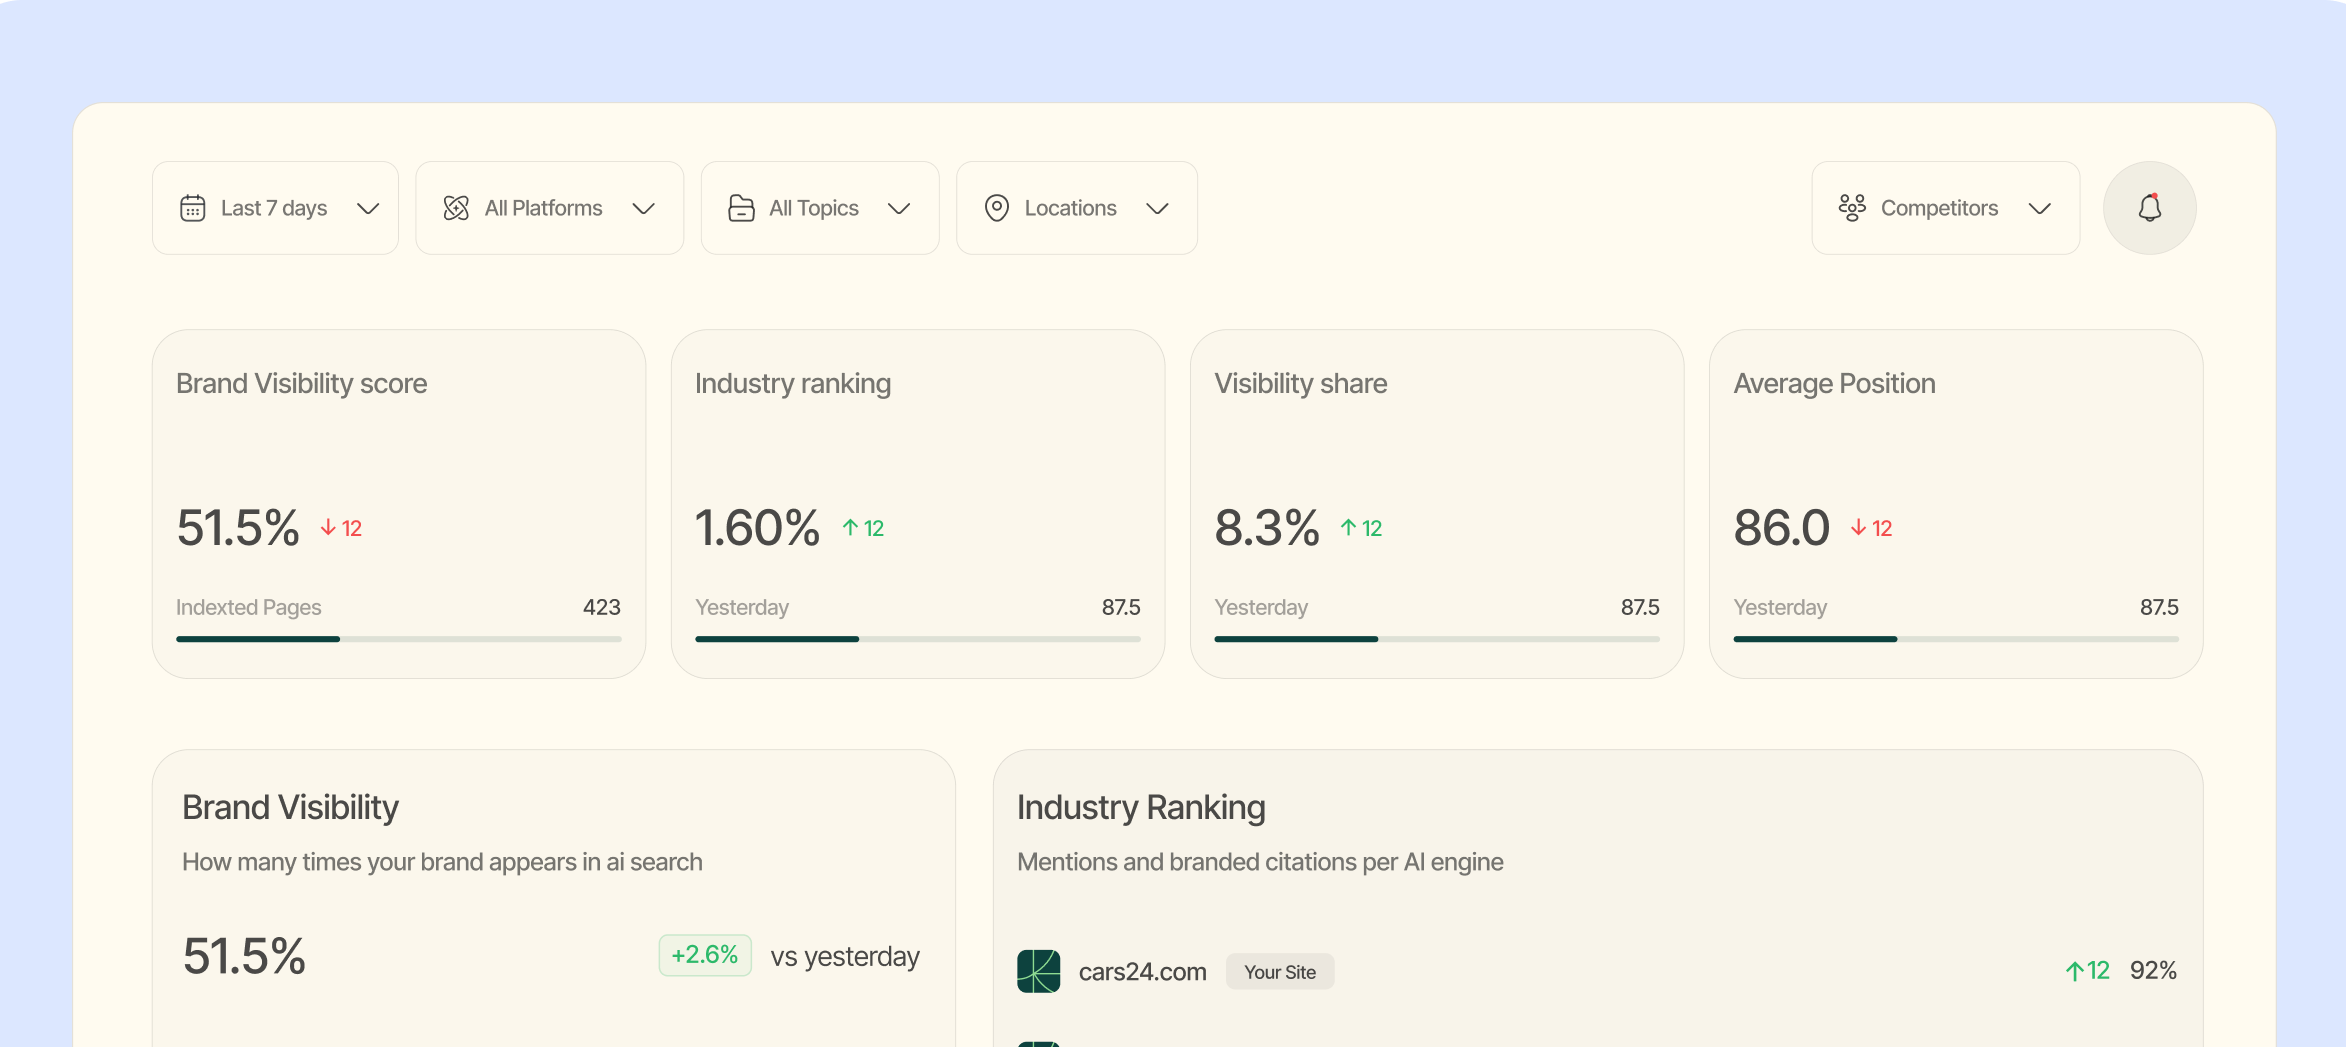This screenshot has height=1047, width=2346.
Task: Select the Your Site badge
Action: pos(1279,972)
